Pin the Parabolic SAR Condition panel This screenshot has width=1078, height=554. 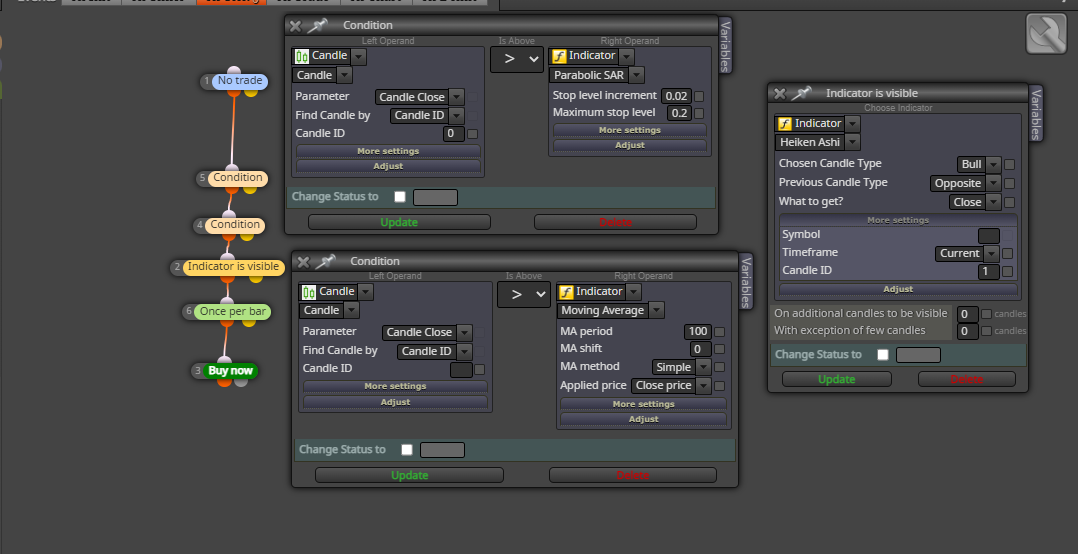pos(318,25)
